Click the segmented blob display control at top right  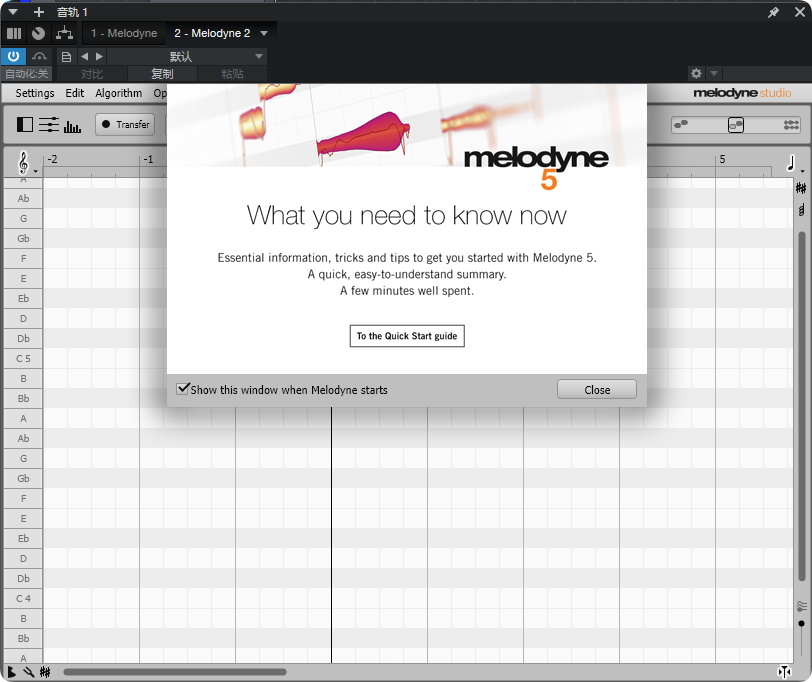click(x=735, y=124)
